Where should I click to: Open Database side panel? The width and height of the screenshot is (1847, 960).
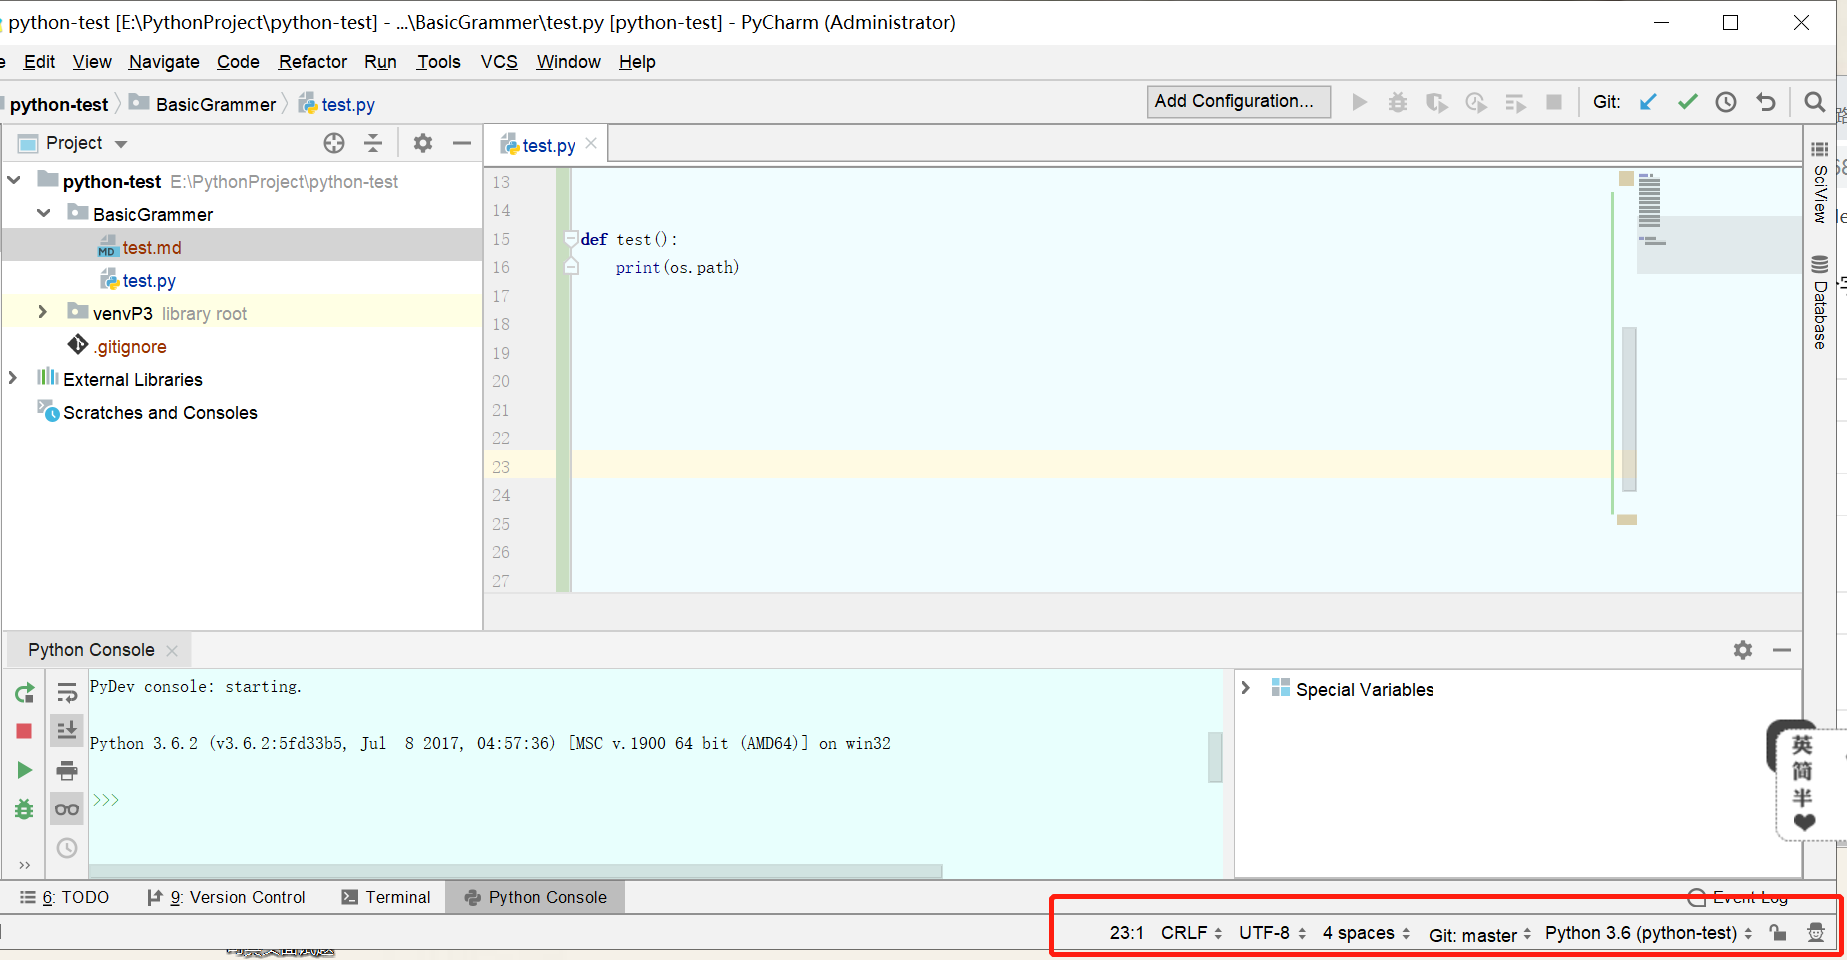(1820, 303)
